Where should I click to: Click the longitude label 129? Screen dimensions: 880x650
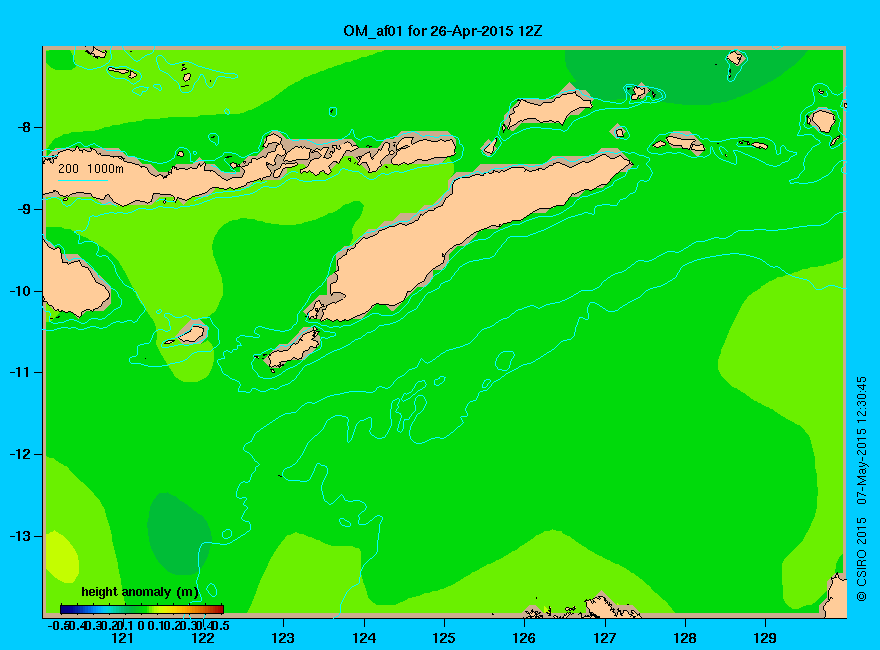pyautogui.click(x=765, y=638)
